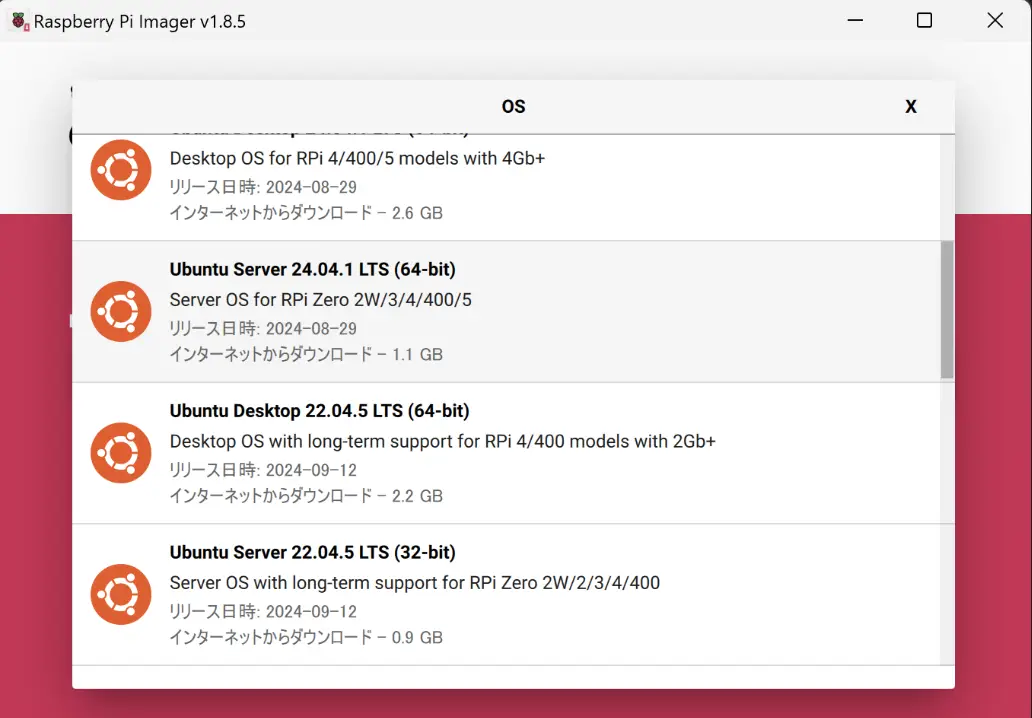
Task: Click the Ubuntu logo beside the Desktop 4Gb+ entry
Action: [x=121, y=170]
